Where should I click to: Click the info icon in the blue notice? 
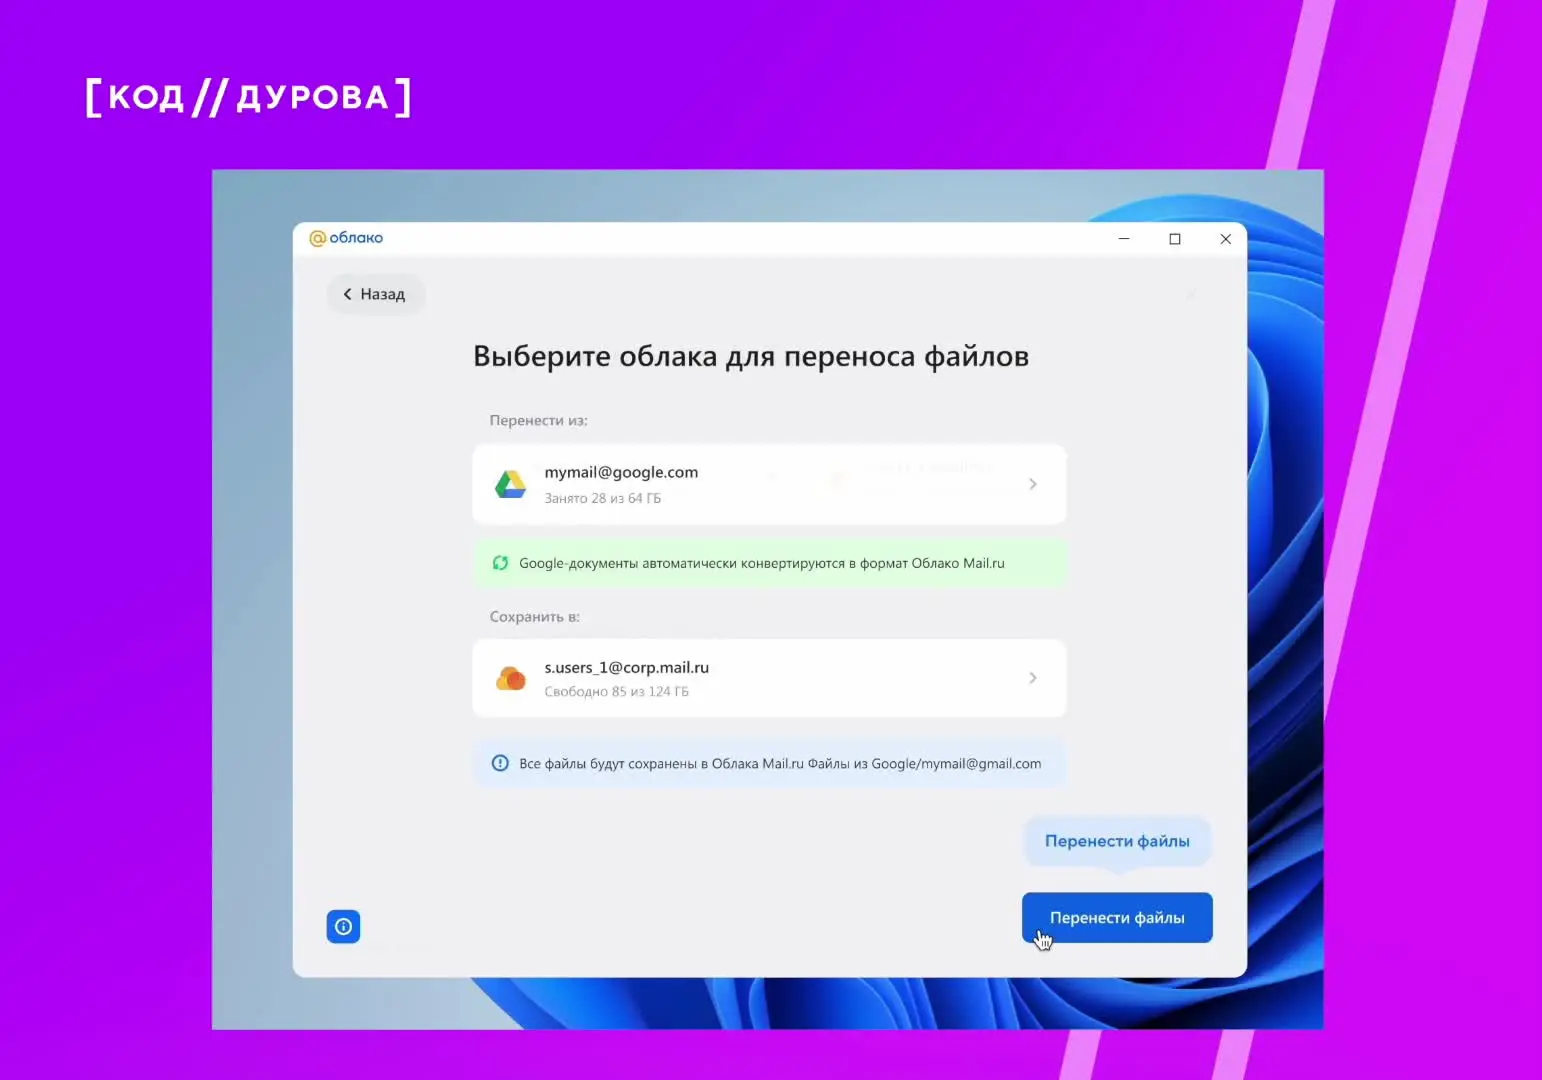tap(500, 763)
